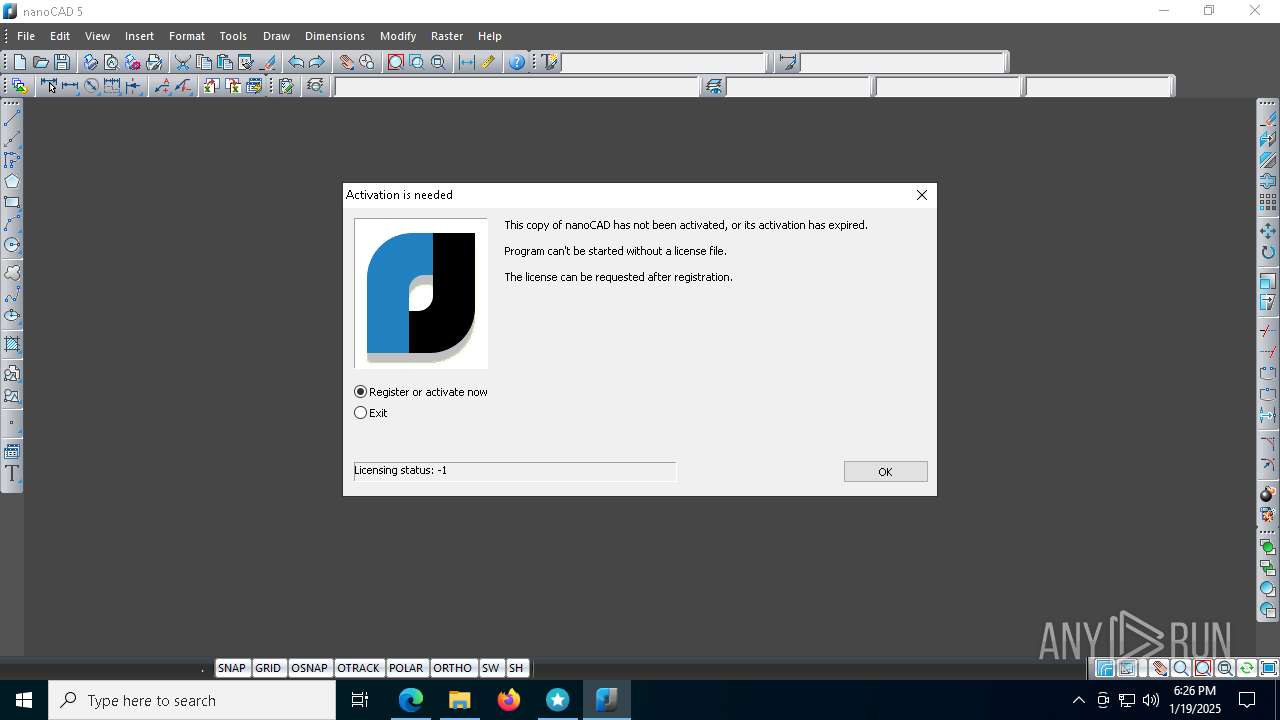
Task: Open the last properties combo on the second toolbar row
Action: pos(1098,87)
